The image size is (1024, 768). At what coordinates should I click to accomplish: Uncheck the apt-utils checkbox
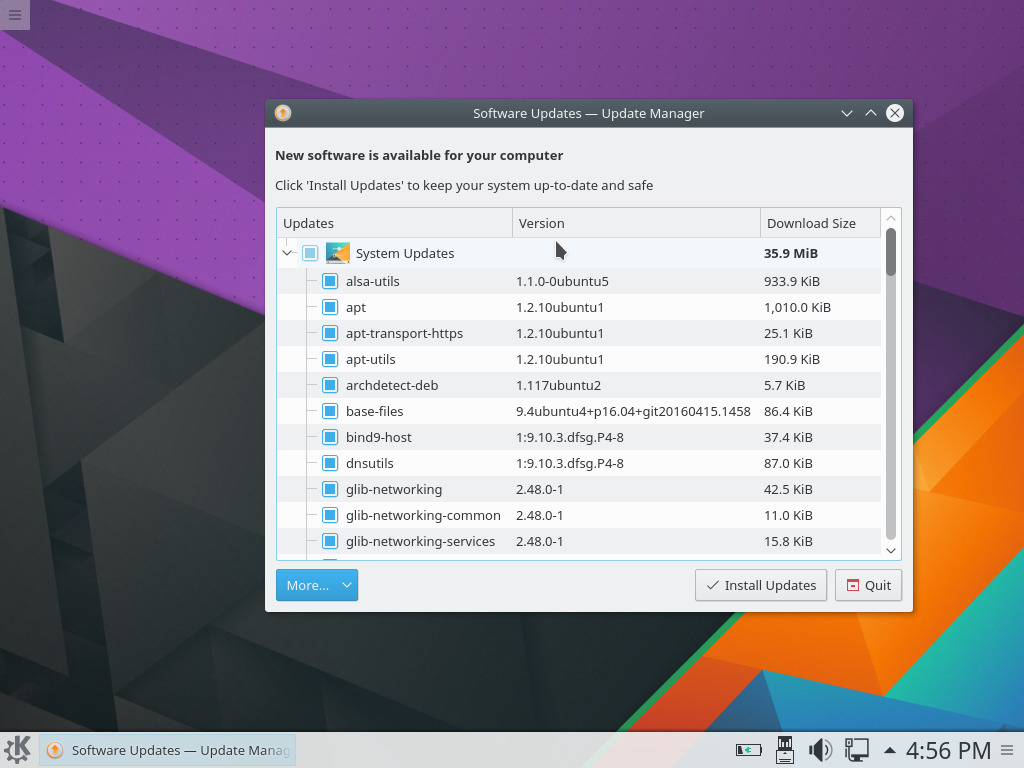tap(330, 359)
